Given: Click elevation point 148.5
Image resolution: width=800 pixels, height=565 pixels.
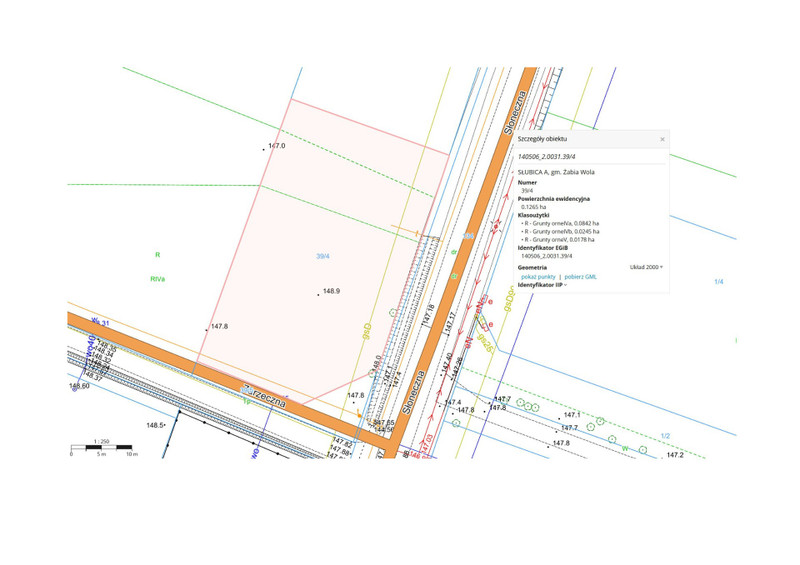Looking at the screenshot, I should (155, 425).
